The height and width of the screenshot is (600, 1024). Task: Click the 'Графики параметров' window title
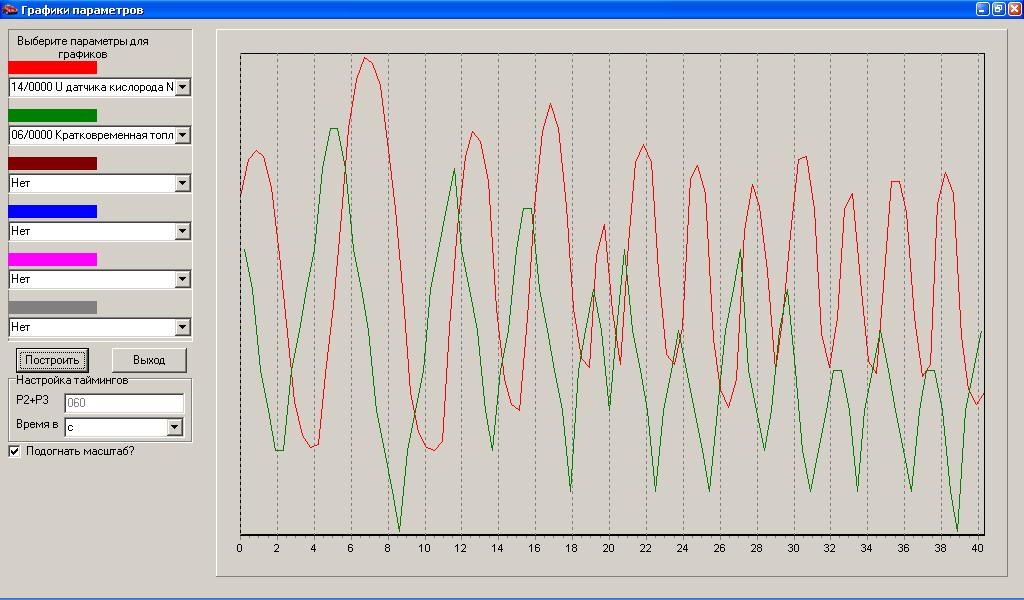(82, 10)
